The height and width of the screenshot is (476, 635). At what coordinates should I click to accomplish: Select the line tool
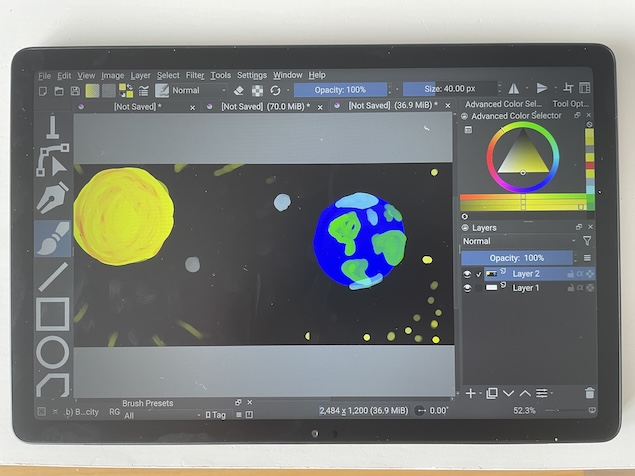click(53, 277)
